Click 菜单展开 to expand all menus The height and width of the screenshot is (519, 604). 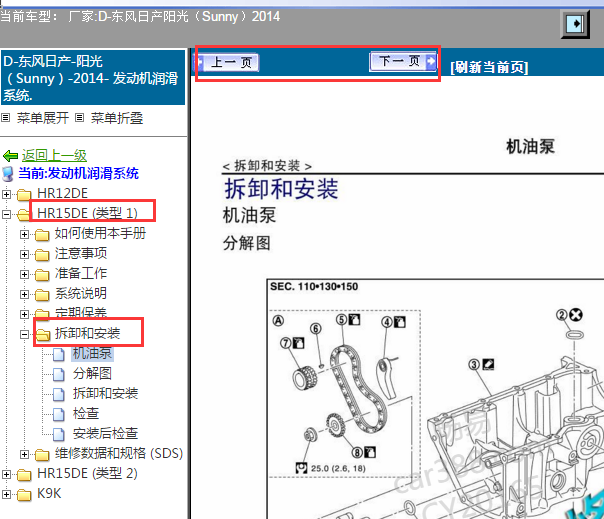[x=43, y=118]
